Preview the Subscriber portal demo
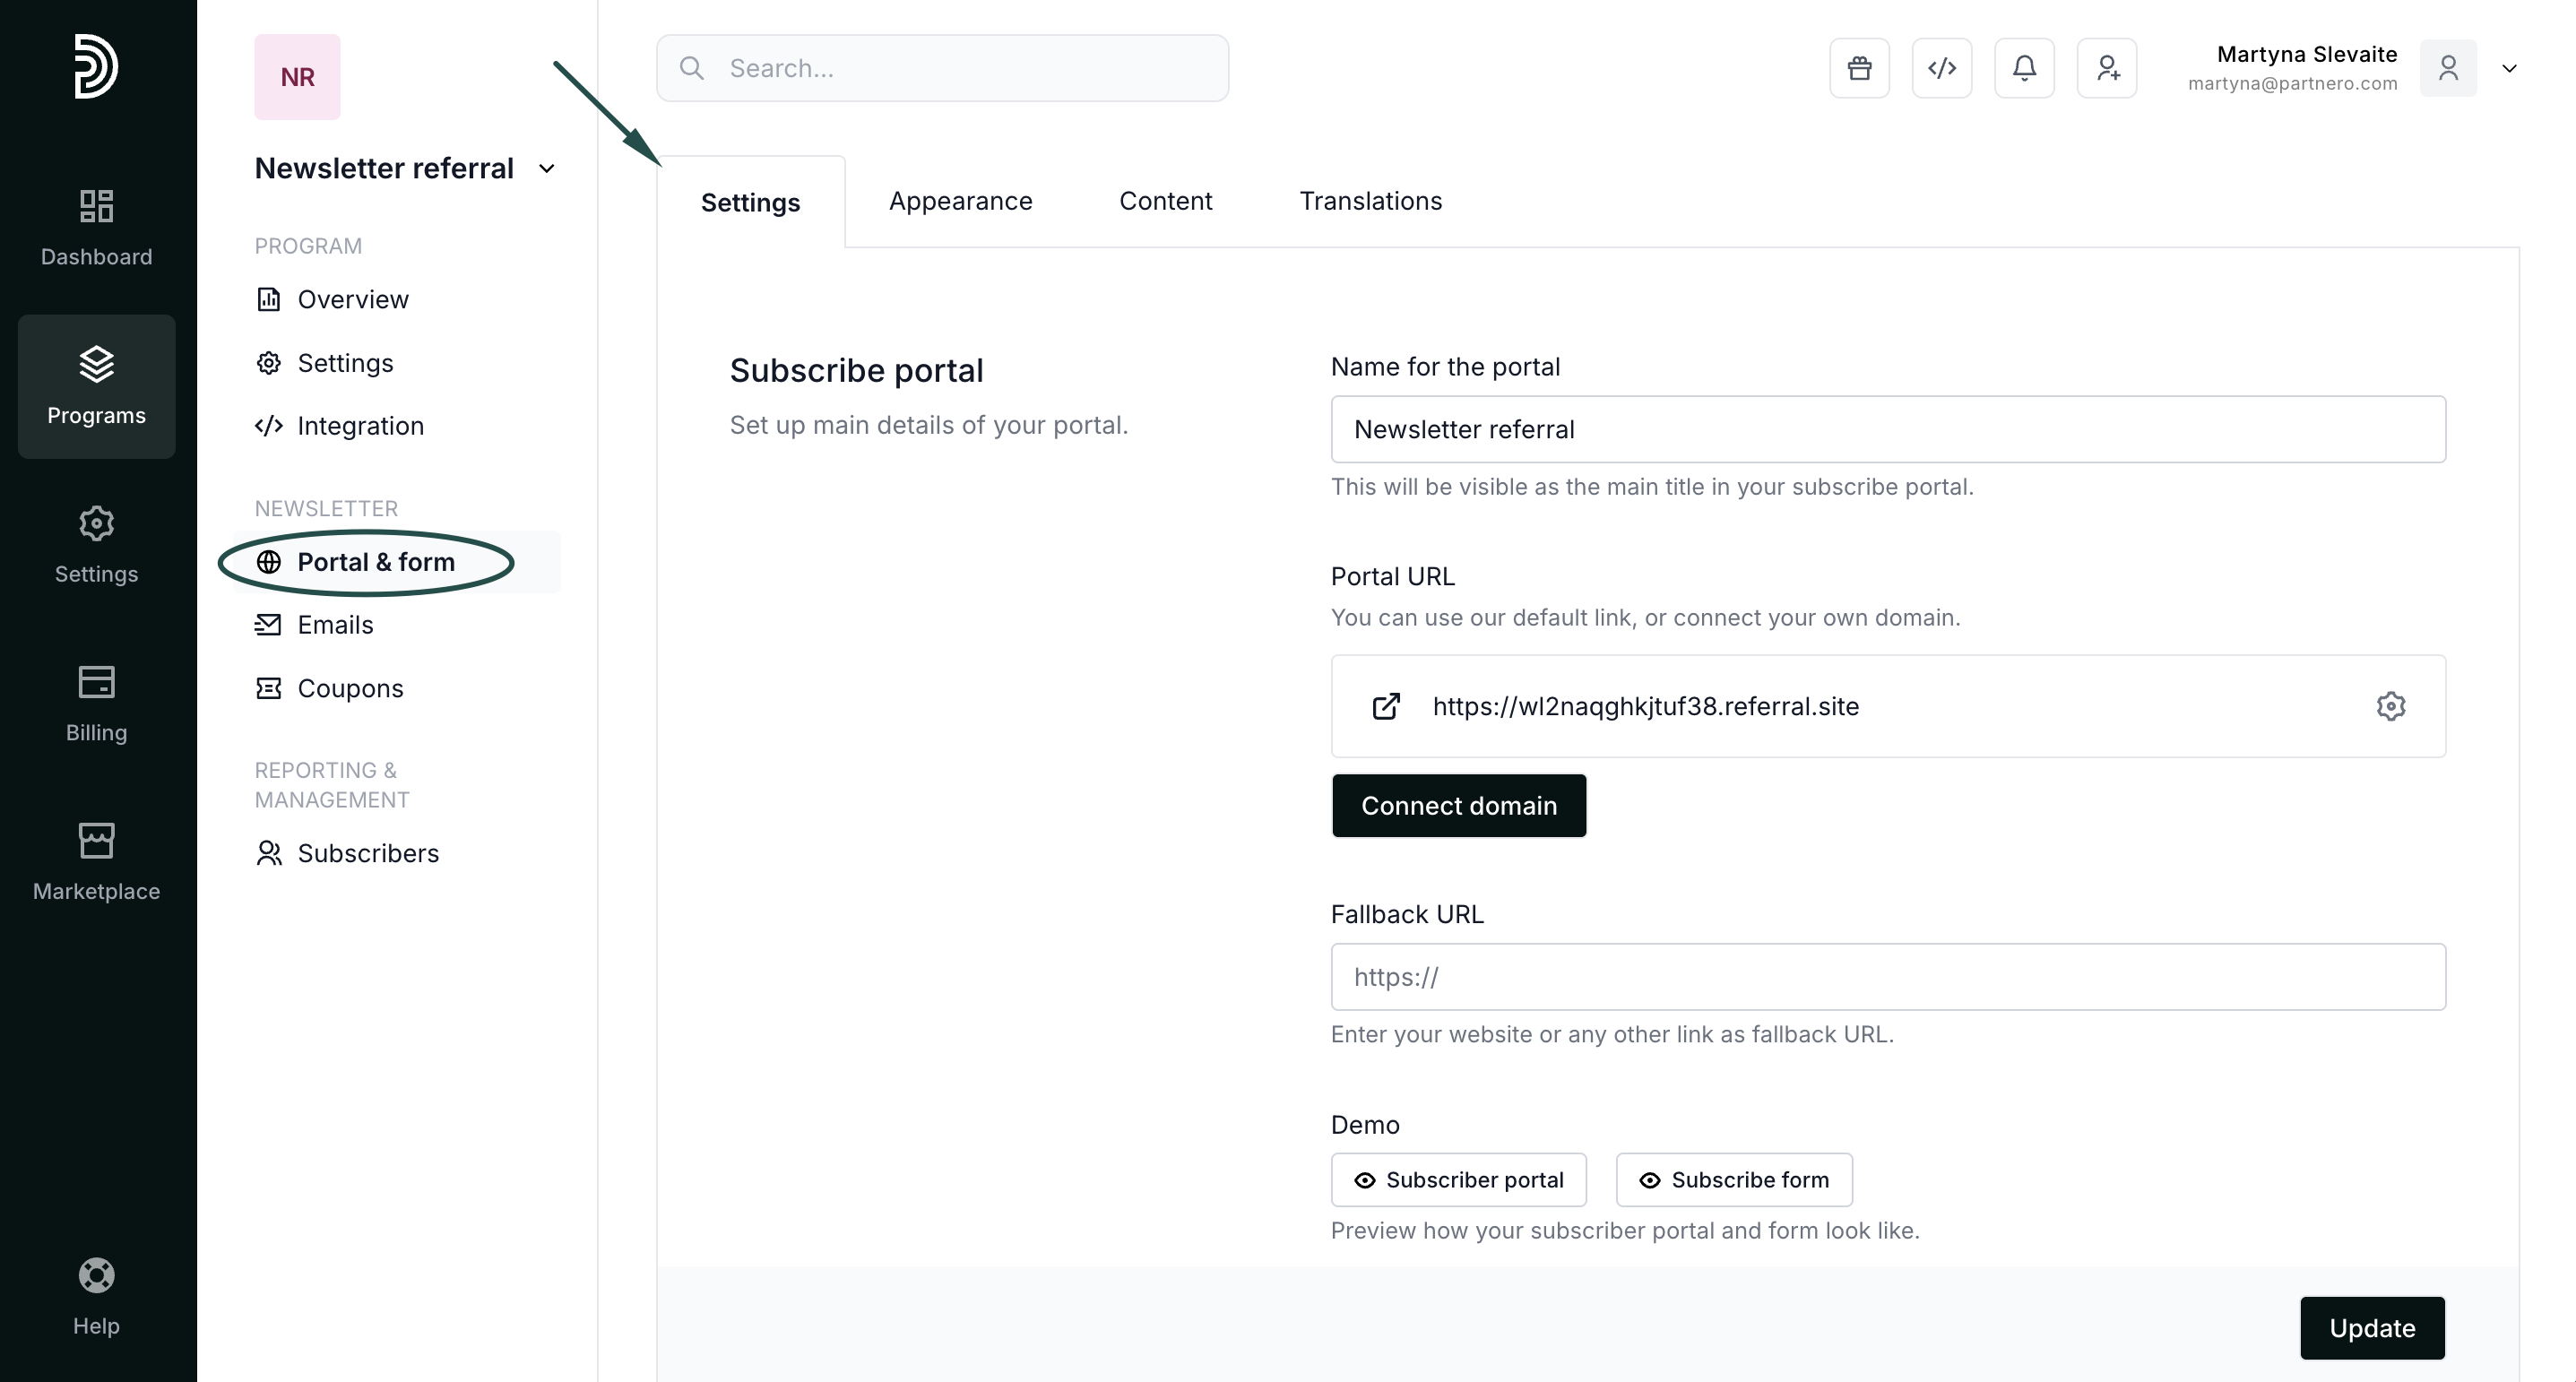 (x=1458, y=1180)
